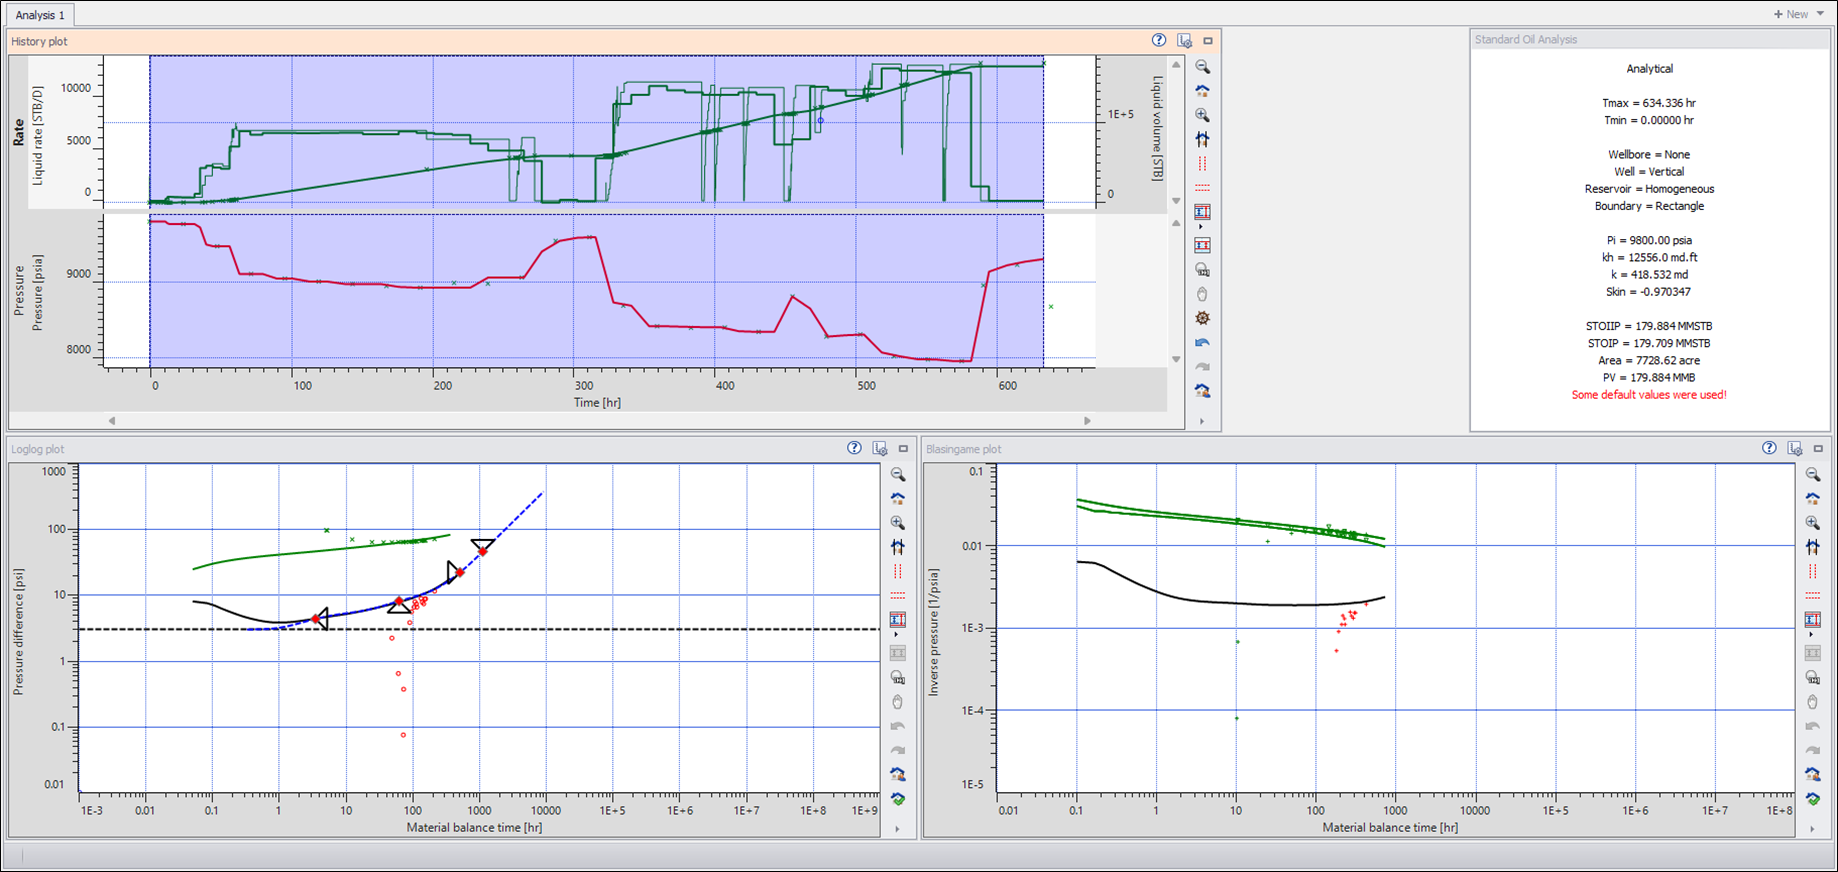The height and width of the screenshot is (872, 1838).
Task: Open dropdown under layout icon in Blasingame toolbar
Action: pyautogui.click(x=1812, y=635)
